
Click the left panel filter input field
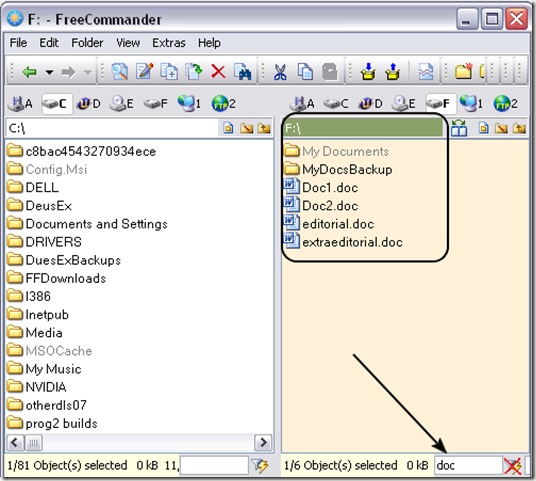[x=214, y=465]
